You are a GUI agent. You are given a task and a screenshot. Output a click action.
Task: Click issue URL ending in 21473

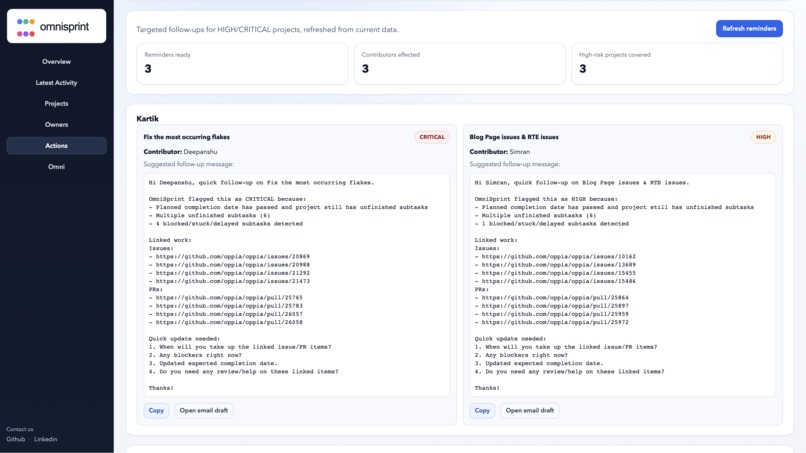(233, 281)
